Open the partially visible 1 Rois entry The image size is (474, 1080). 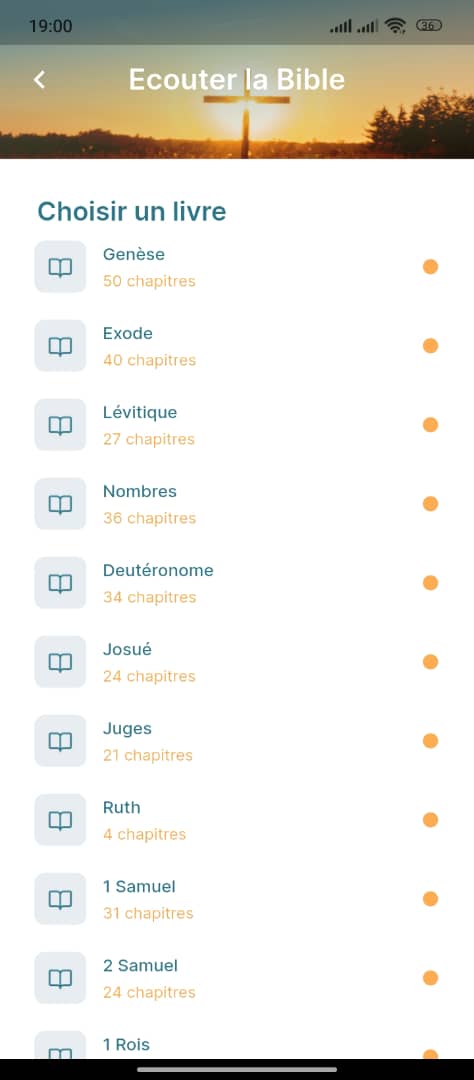(x=237, y=1045)
